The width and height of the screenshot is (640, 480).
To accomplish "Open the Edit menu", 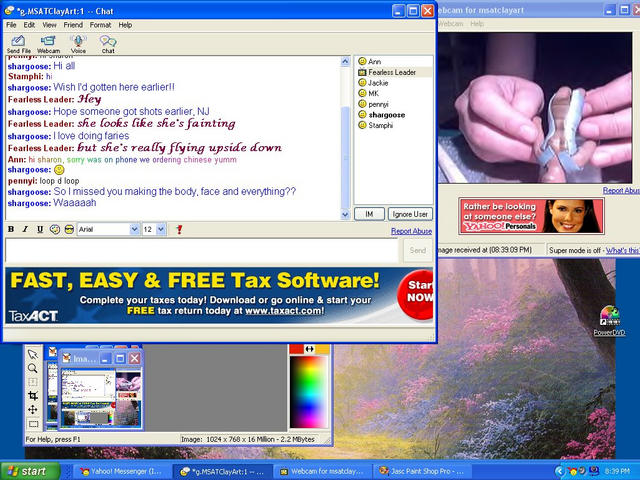I will (29, 25).
